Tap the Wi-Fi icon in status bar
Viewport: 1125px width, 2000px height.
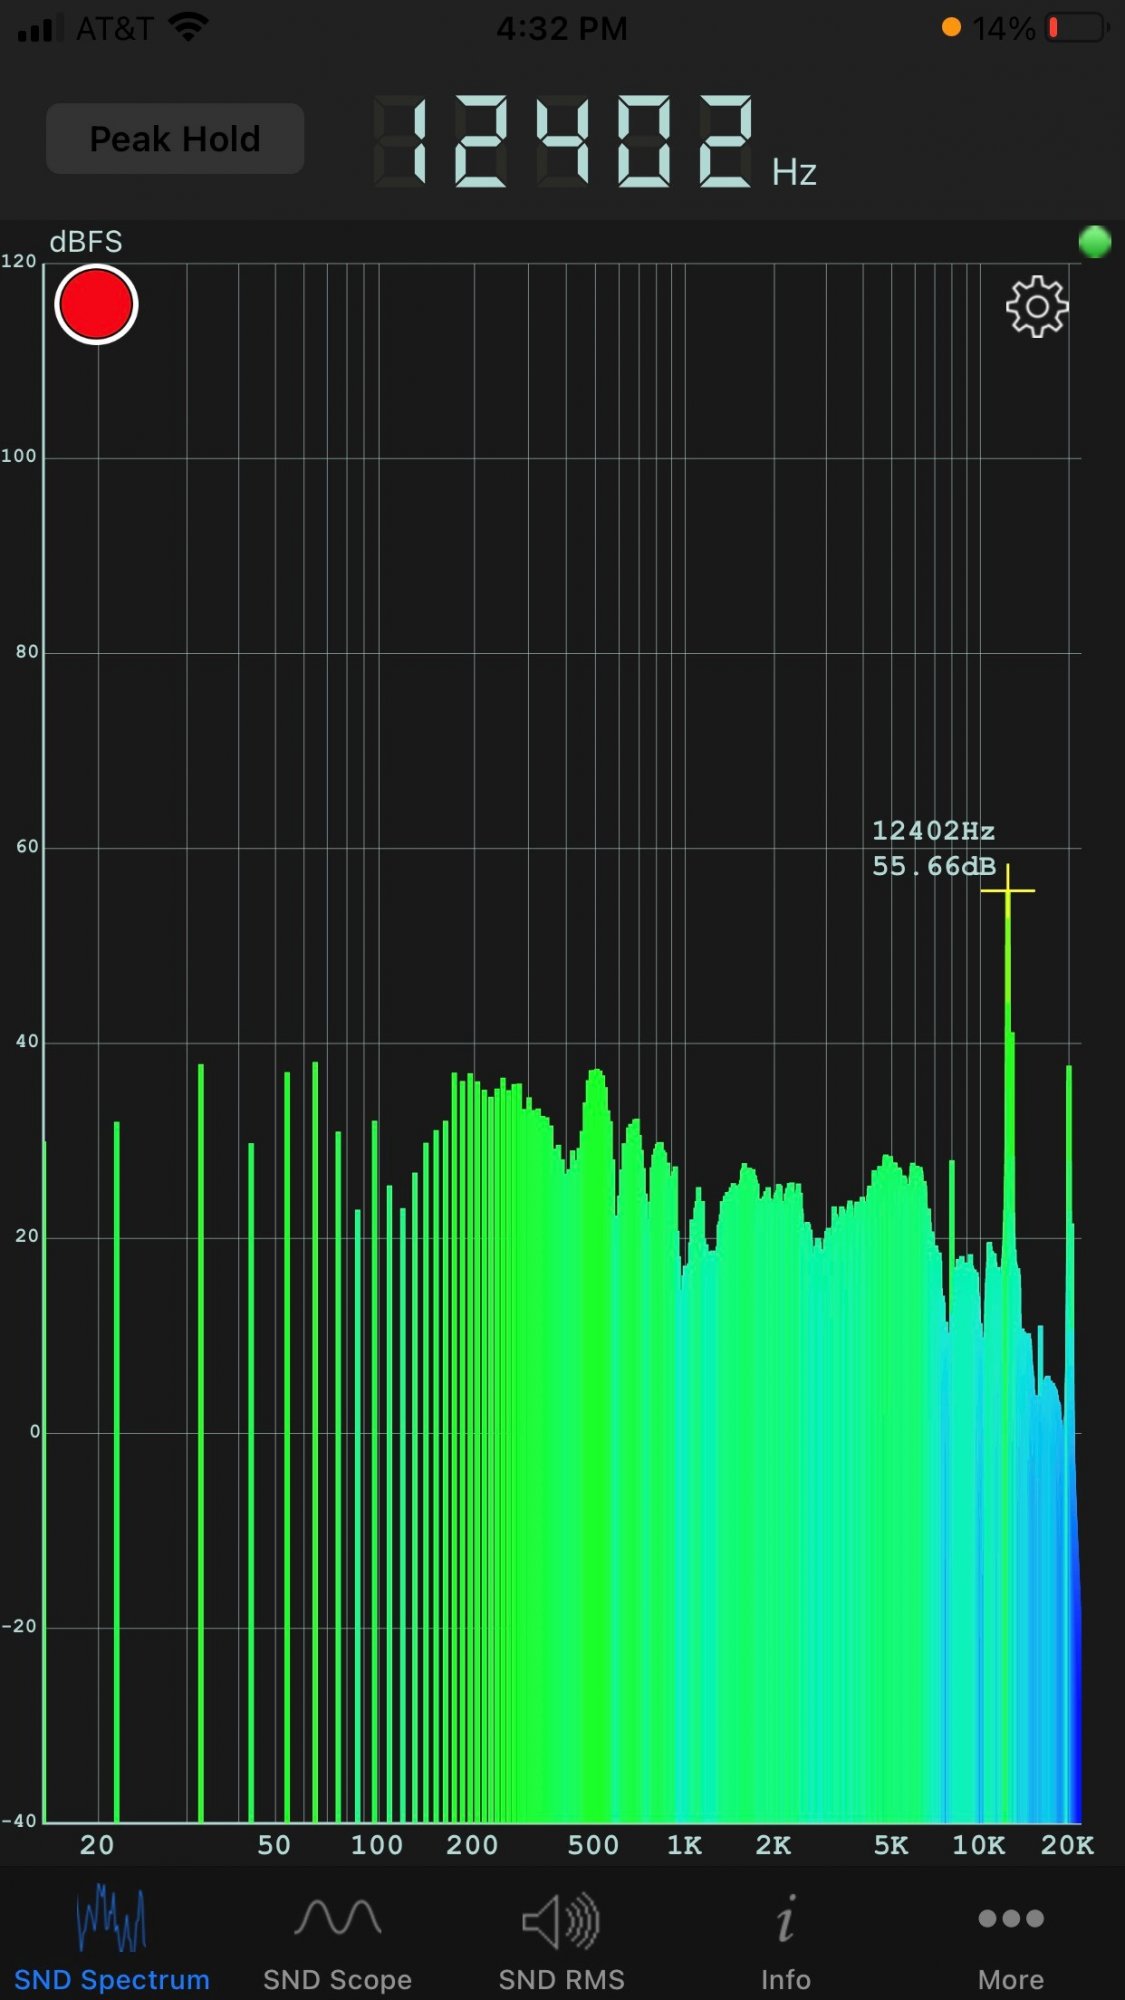coord(189,27)
